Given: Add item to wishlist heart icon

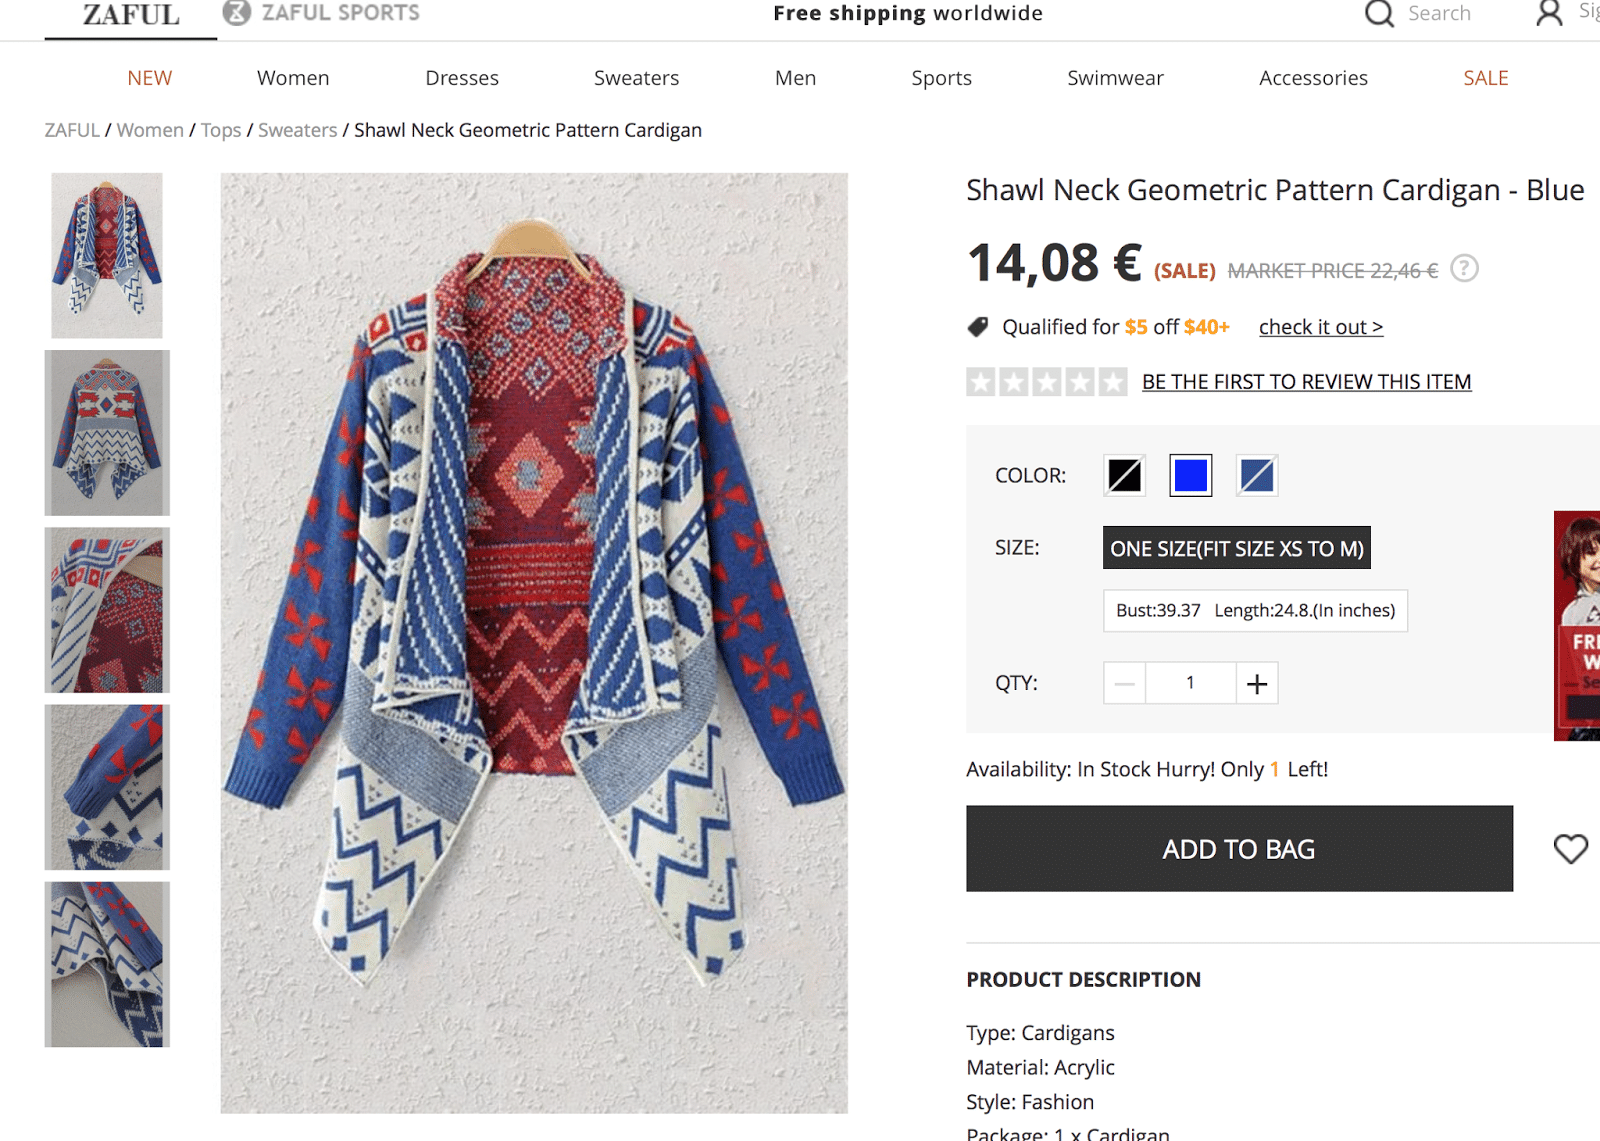Looking at the screenshot, I should coord(1570,849).
